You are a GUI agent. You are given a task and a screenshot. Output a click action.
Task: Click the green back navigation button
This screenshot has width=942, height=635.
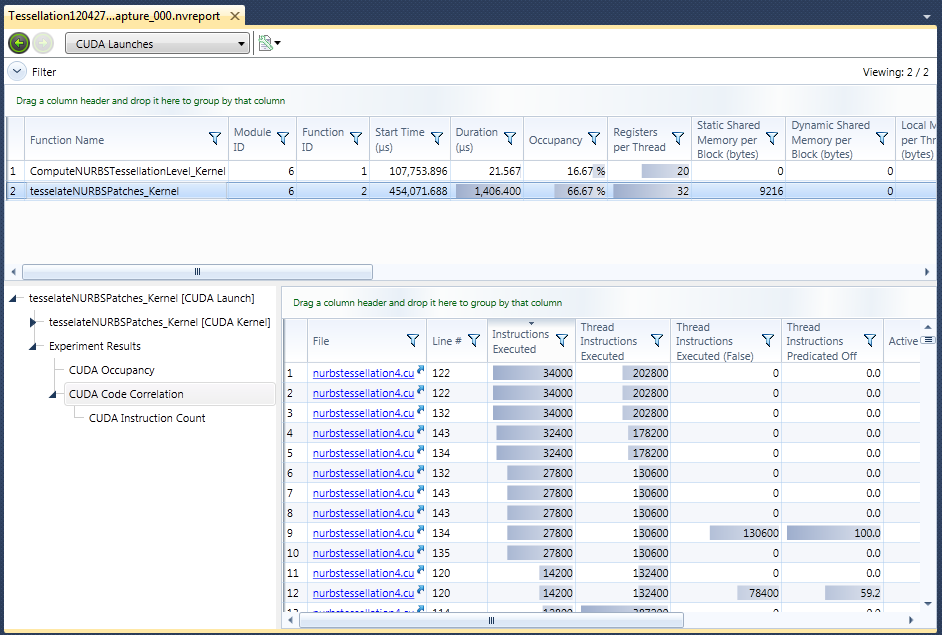[x=19, y=43]
